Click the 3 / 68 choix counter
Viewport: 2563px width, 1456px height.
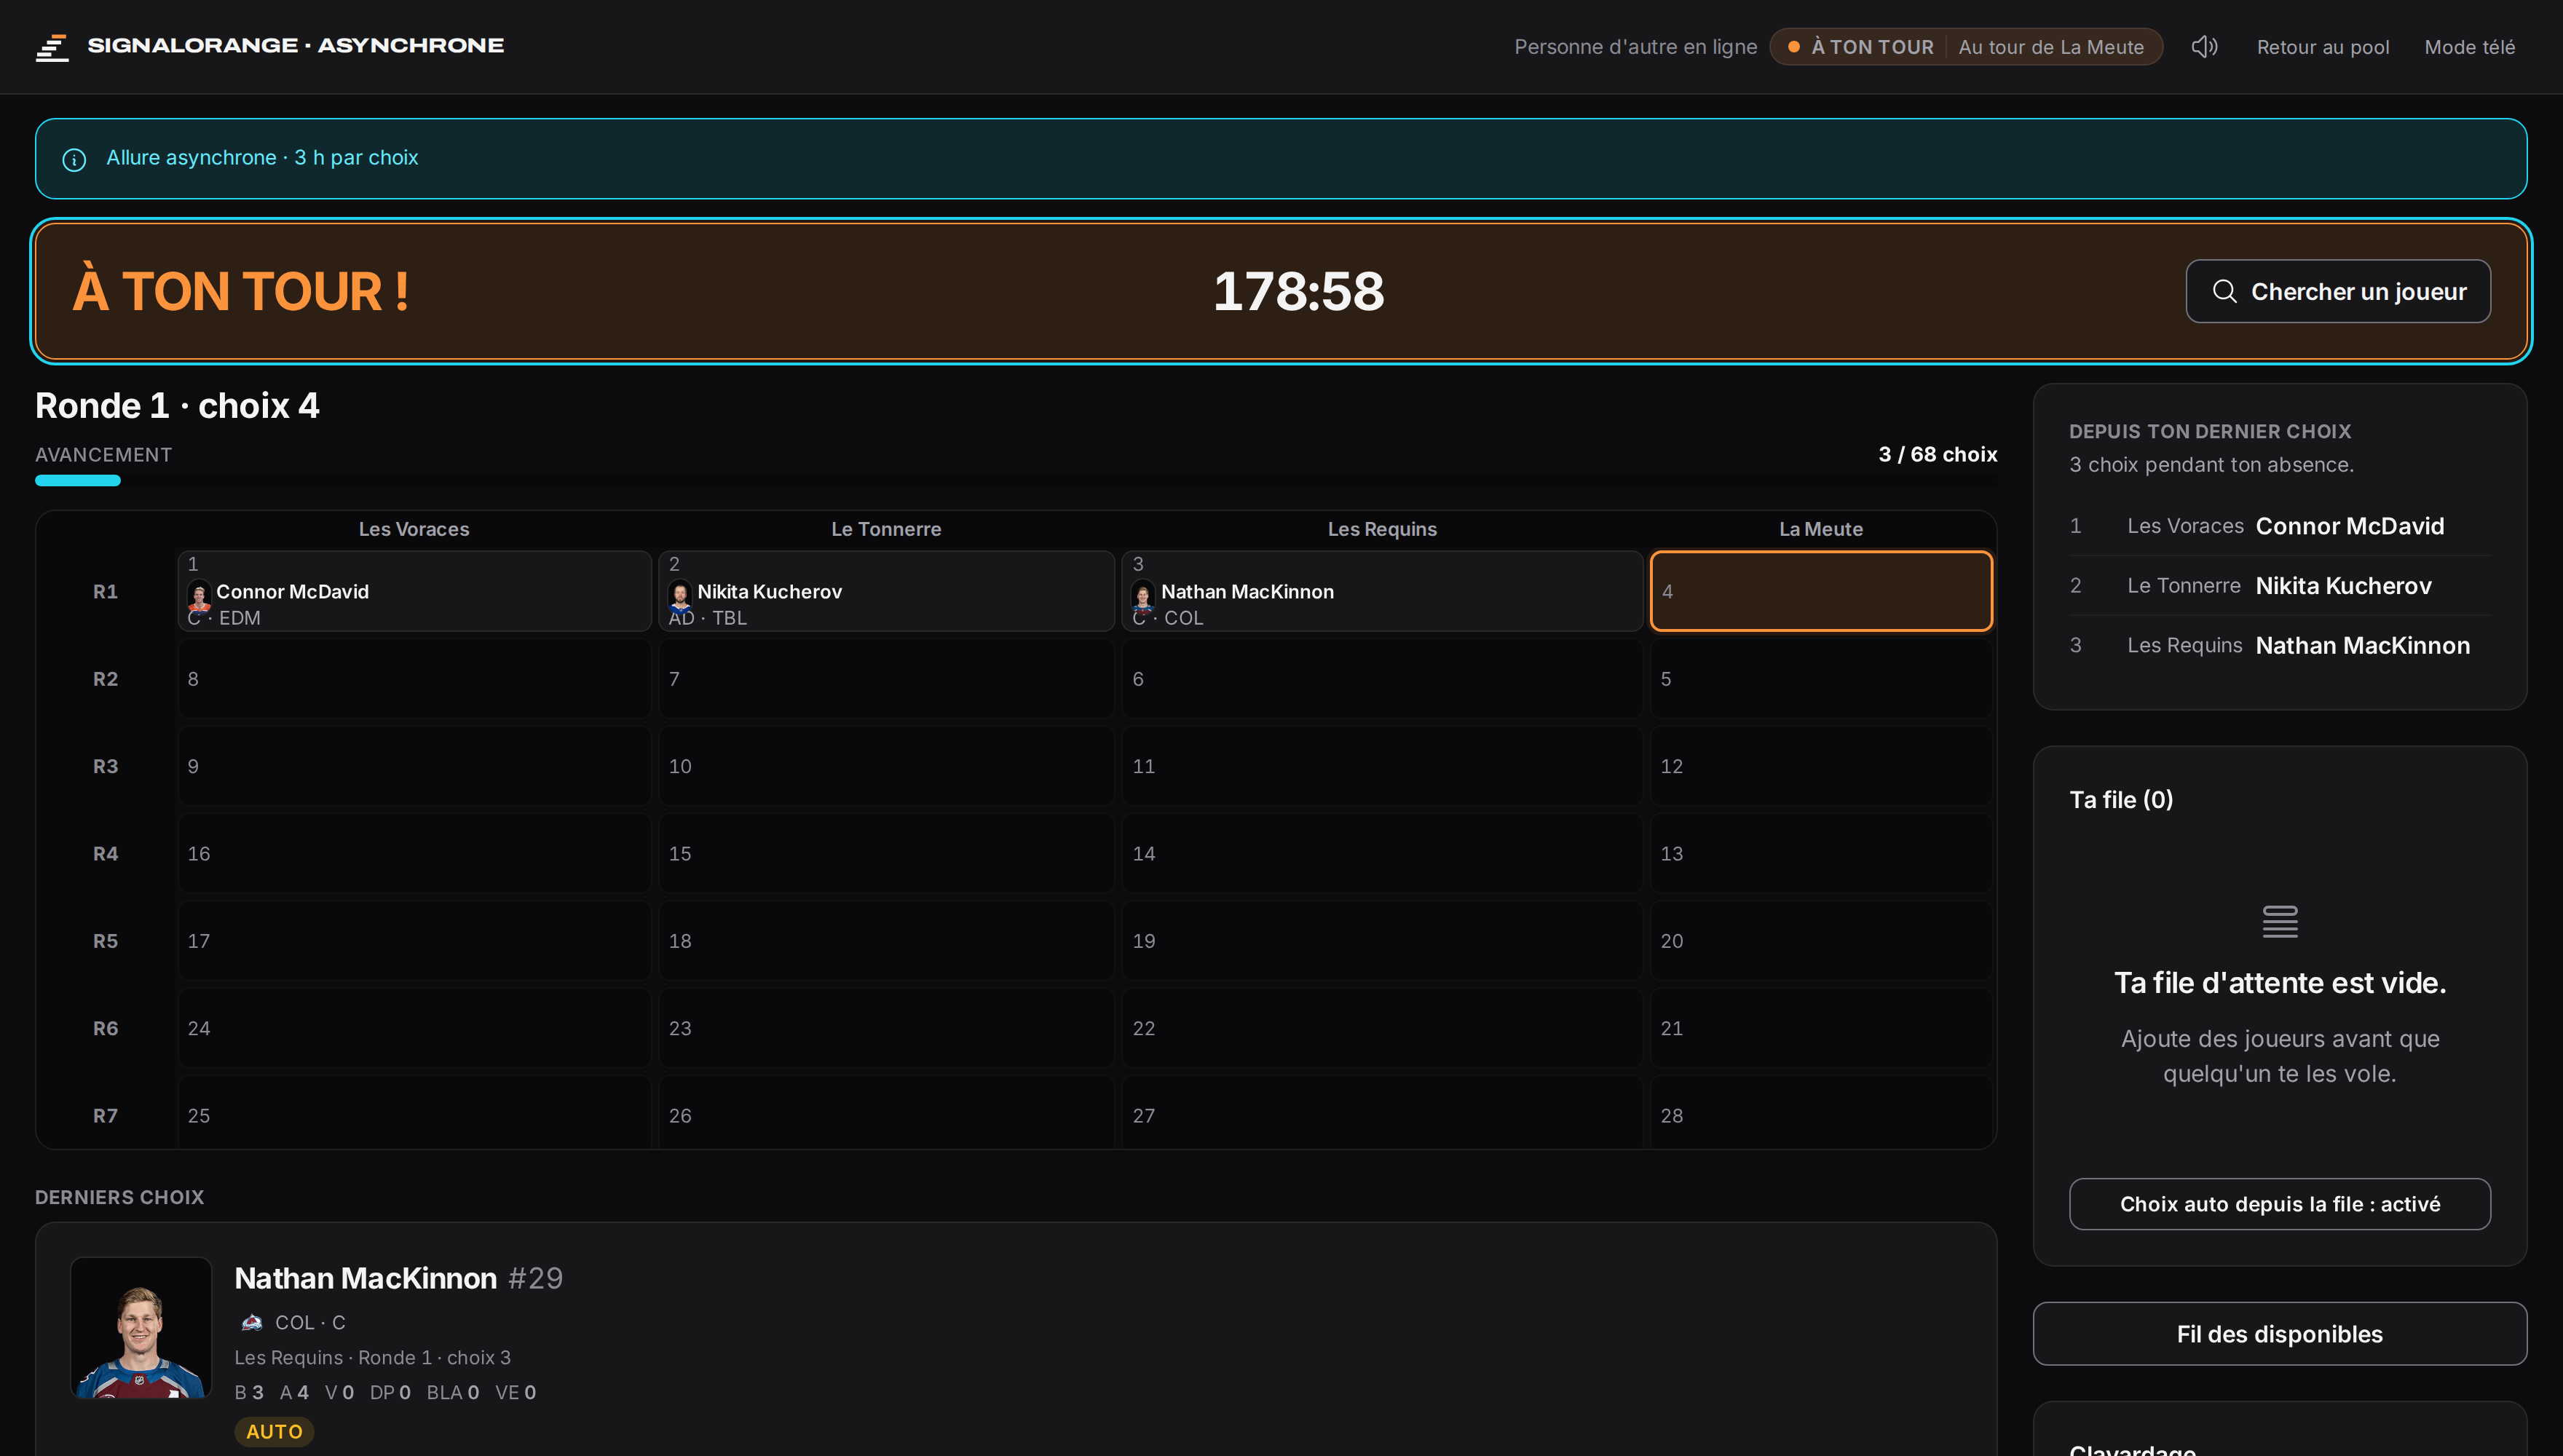pos(1937,454)
